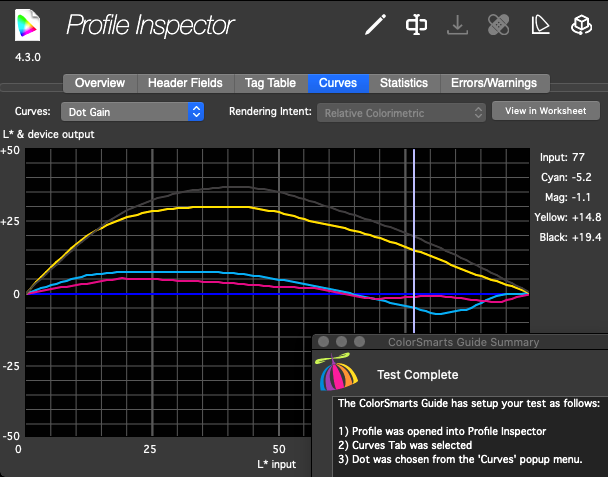This screenshot has height=477, width=608.
Task: Click the download arrow icon
Action: tap(457, 25)
